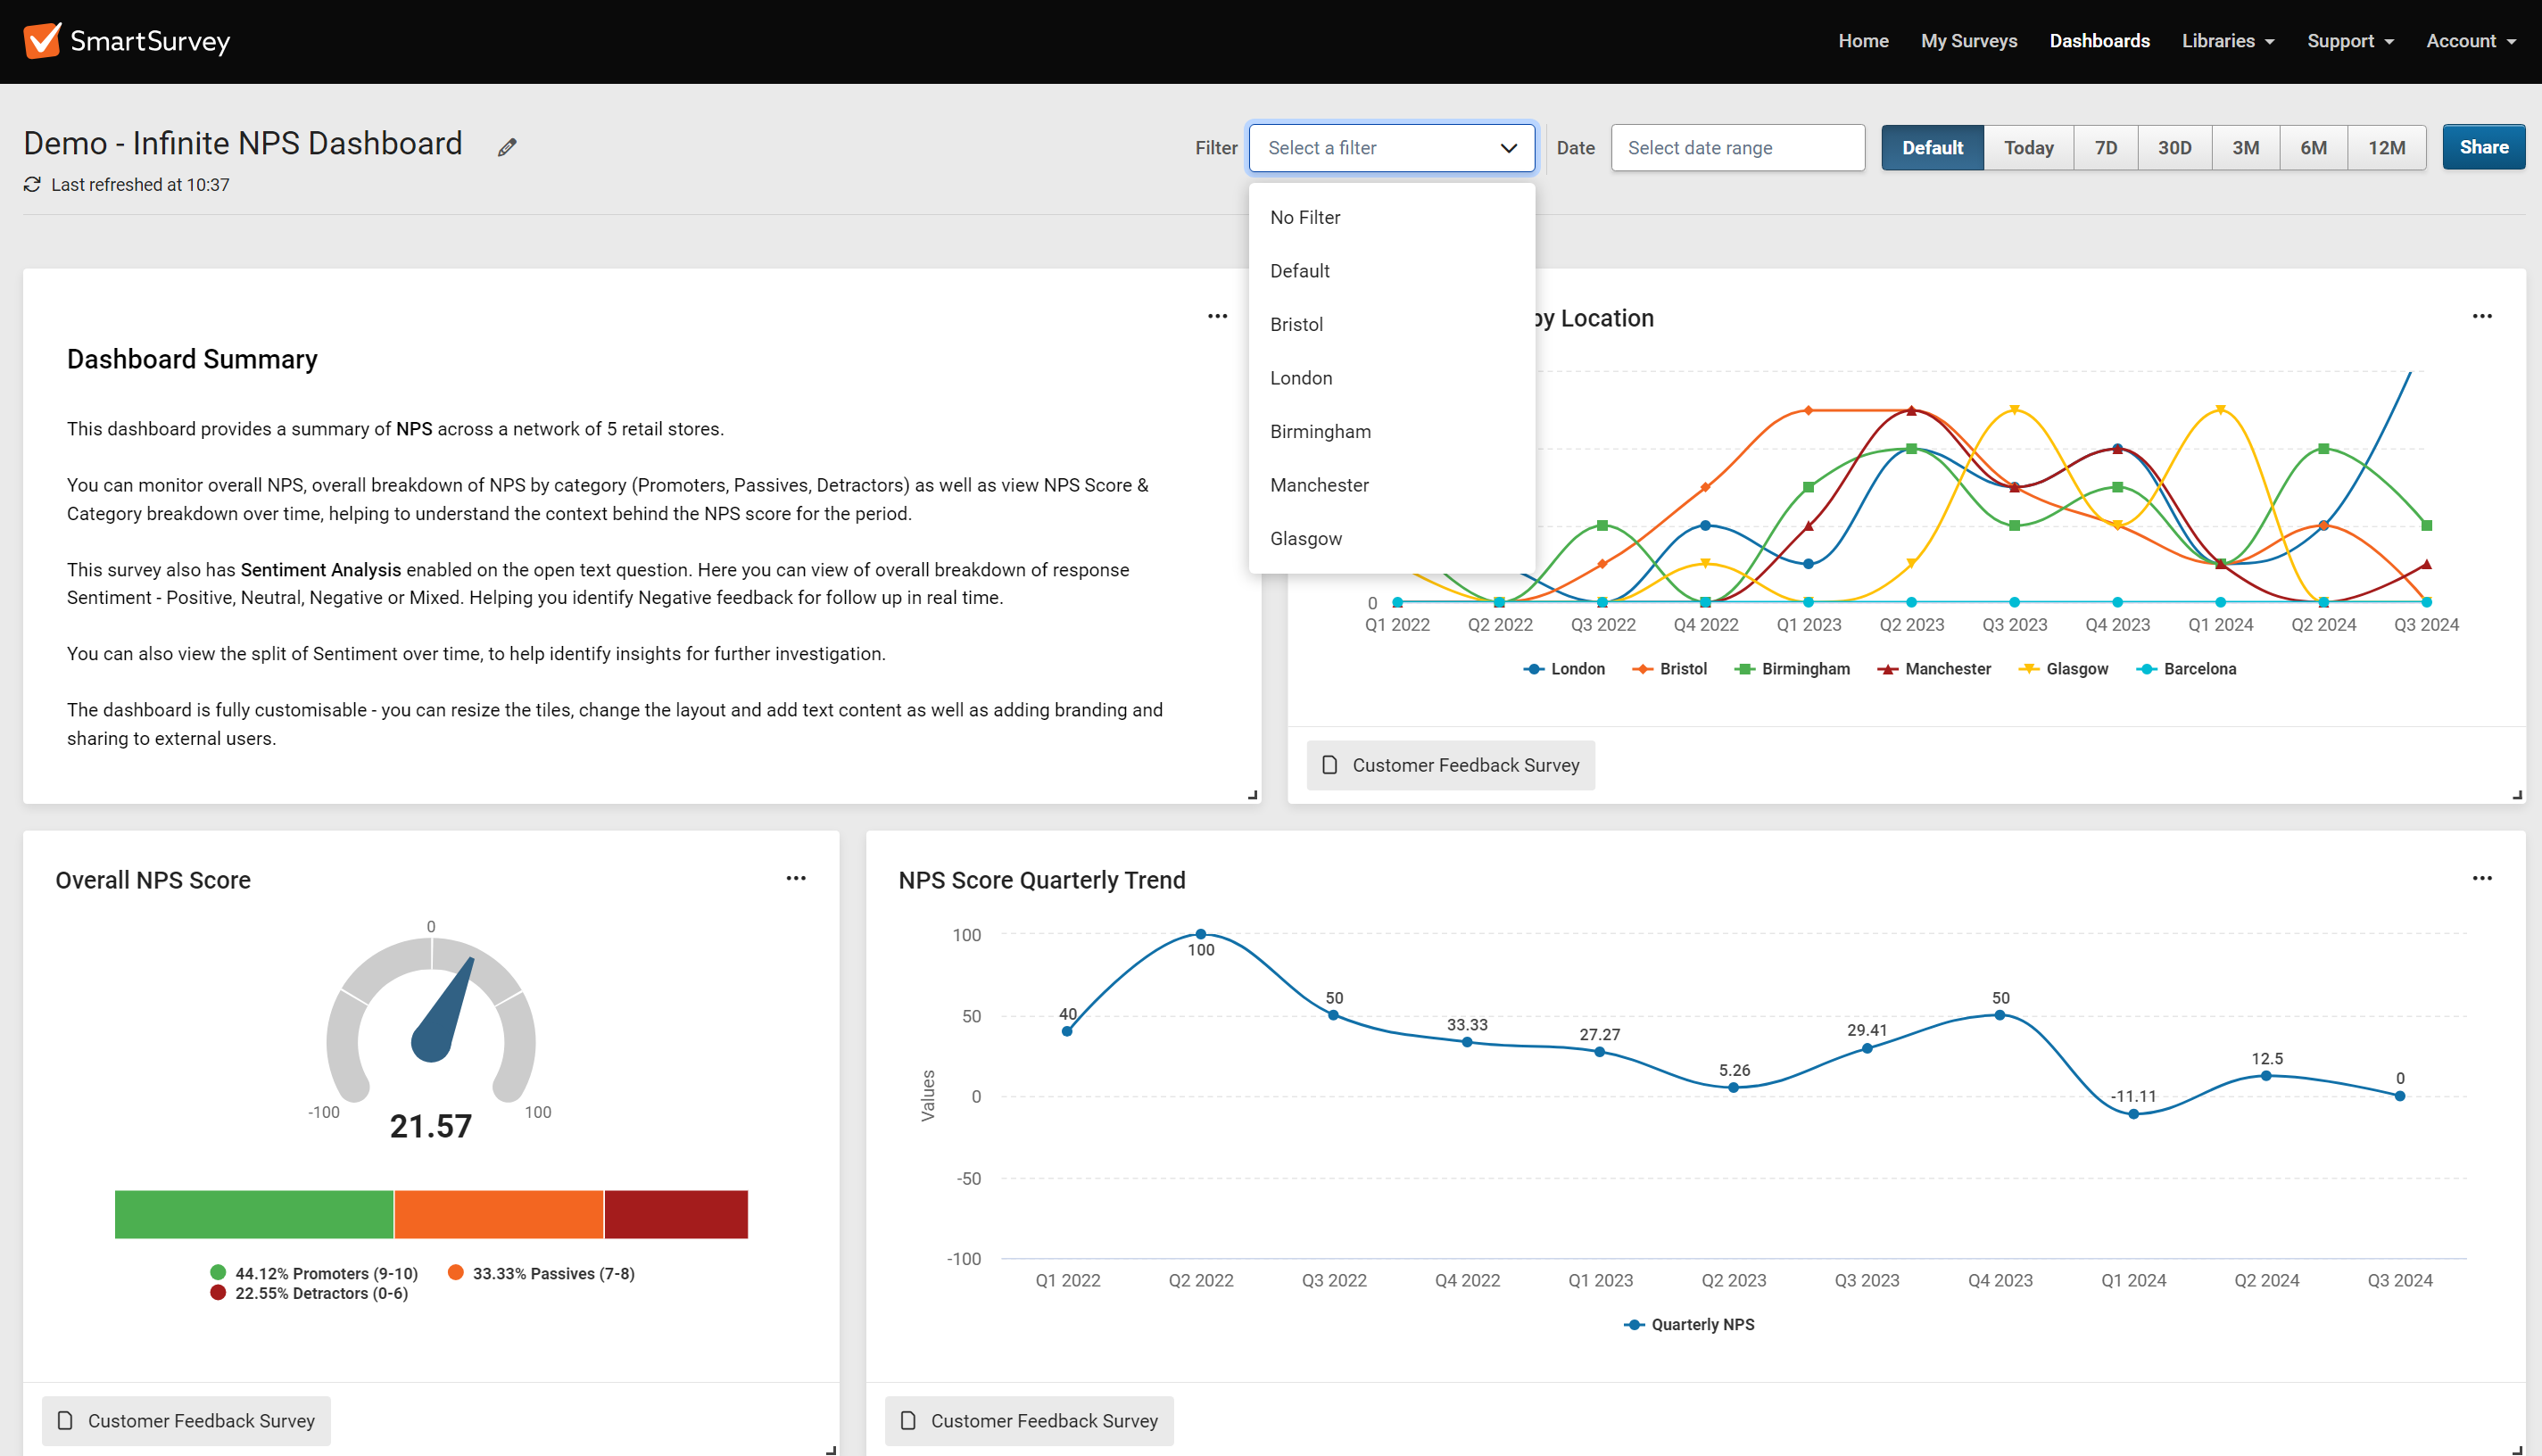Viewport: 2542px width, 1456px height.
Task: Click the pencil icon to rename the dashboard
Action: click(507, 146)
